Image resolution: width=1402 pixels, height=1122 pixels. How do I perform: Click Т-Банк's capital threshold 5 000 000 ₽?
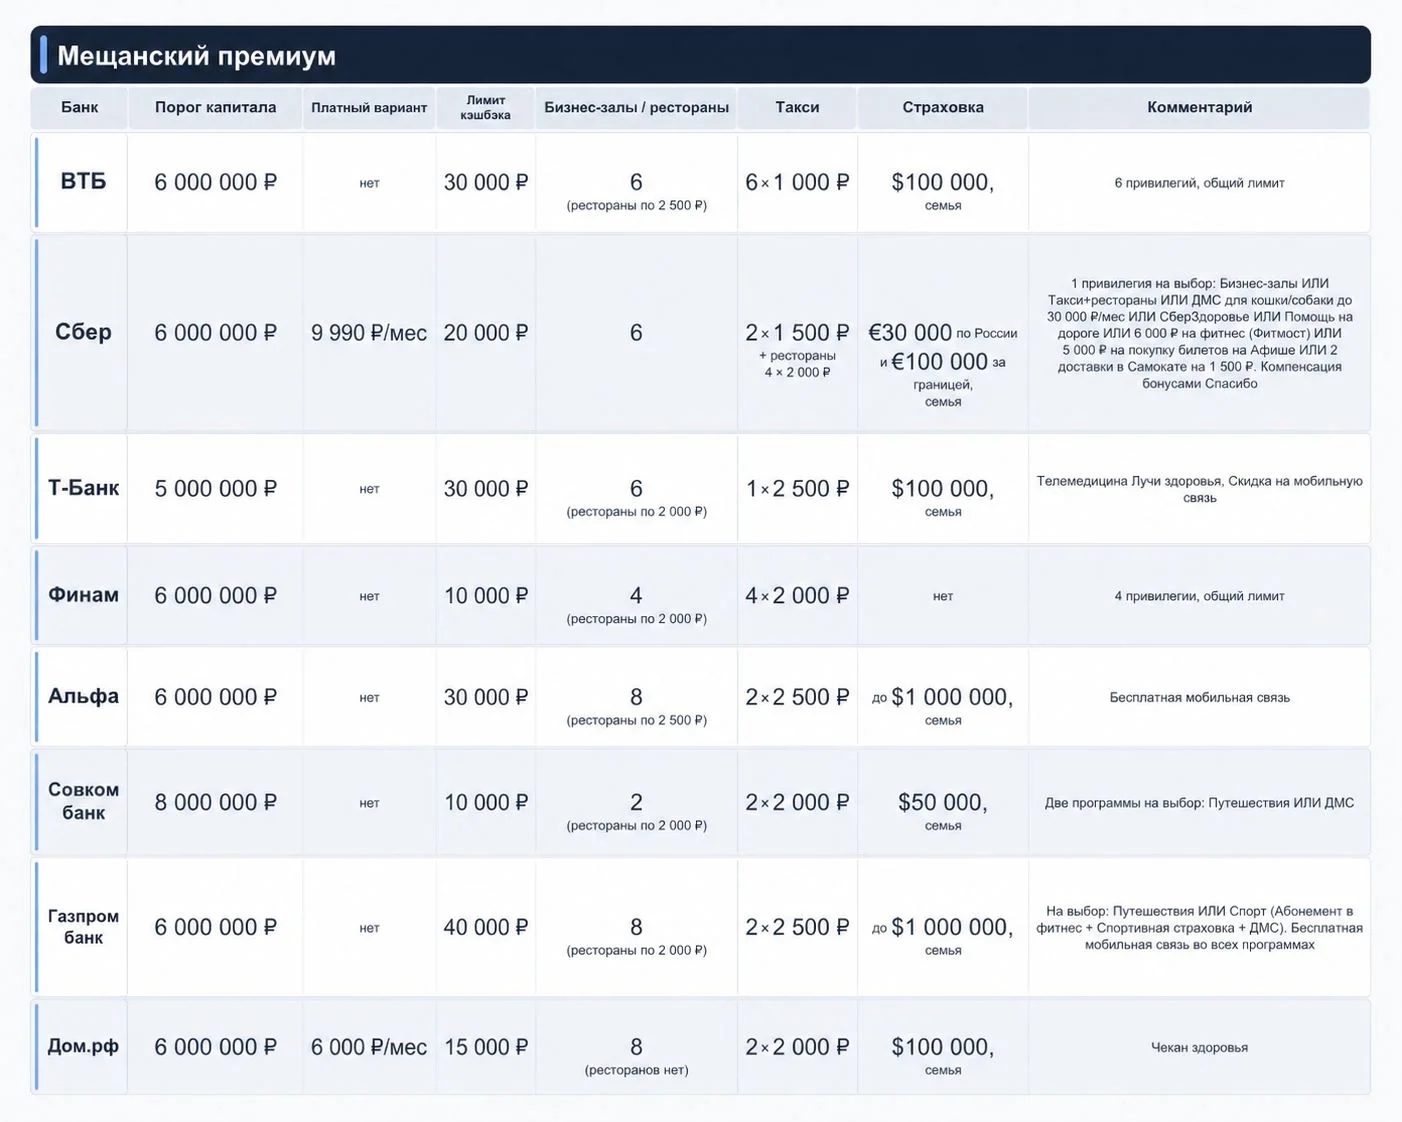(x=215, y=489)
